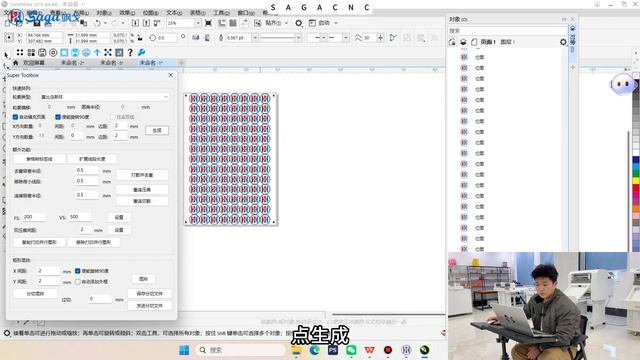The image size is (640, 360).
Task: Expand the Undo history dropdown arrow
Action: pos(105,23)
